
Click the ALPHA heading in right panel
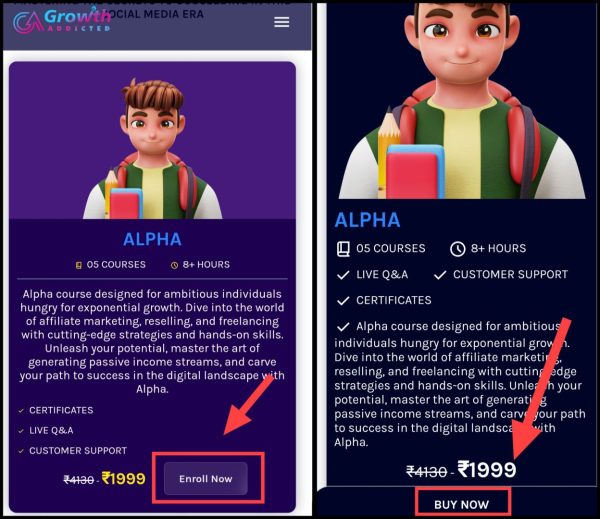(x=367, y=220)
